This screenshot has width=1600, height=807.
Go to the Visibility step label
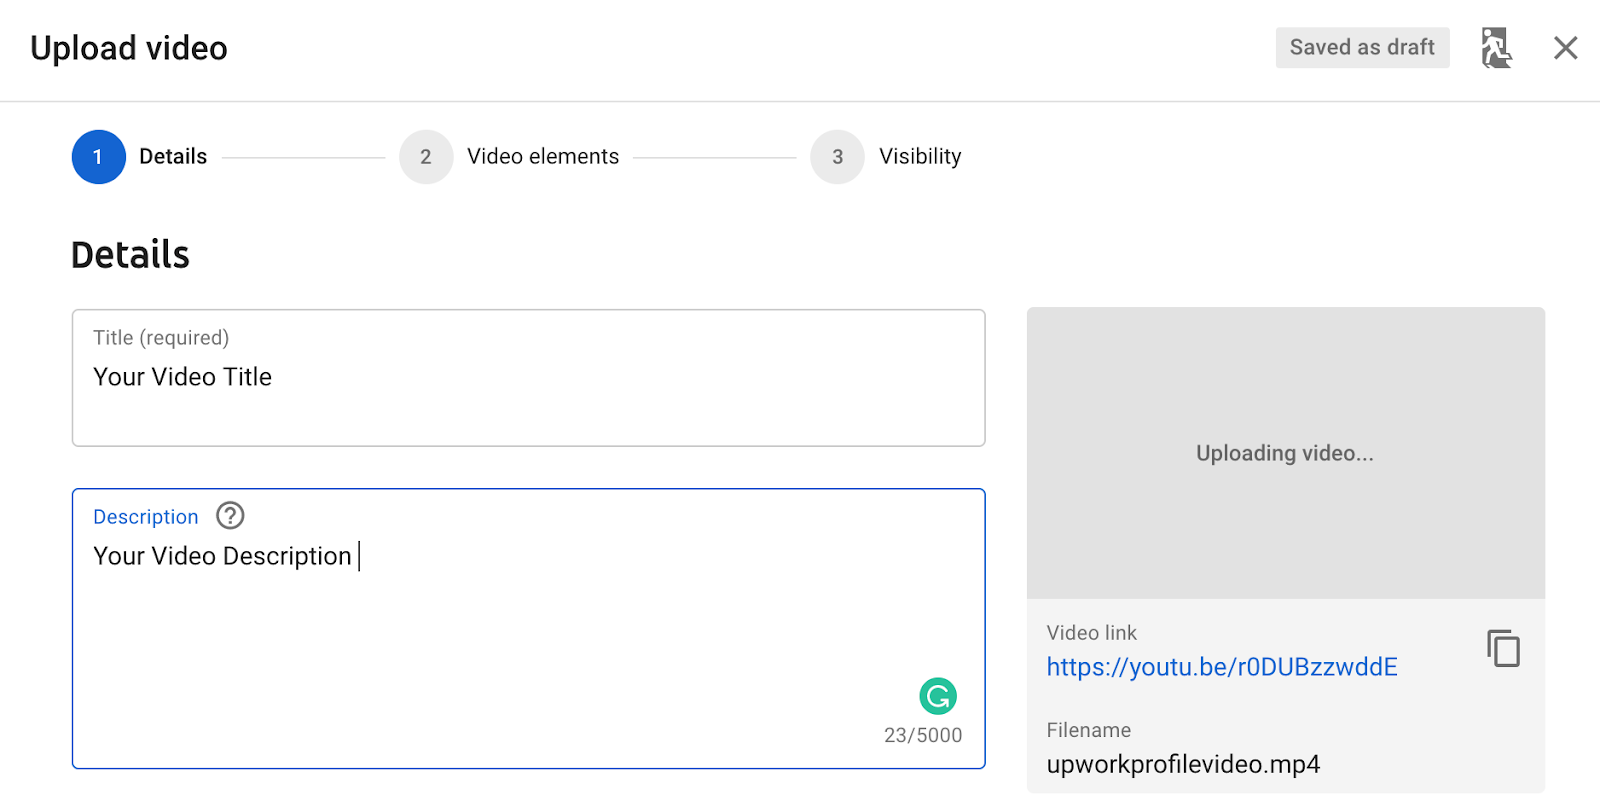920,157
